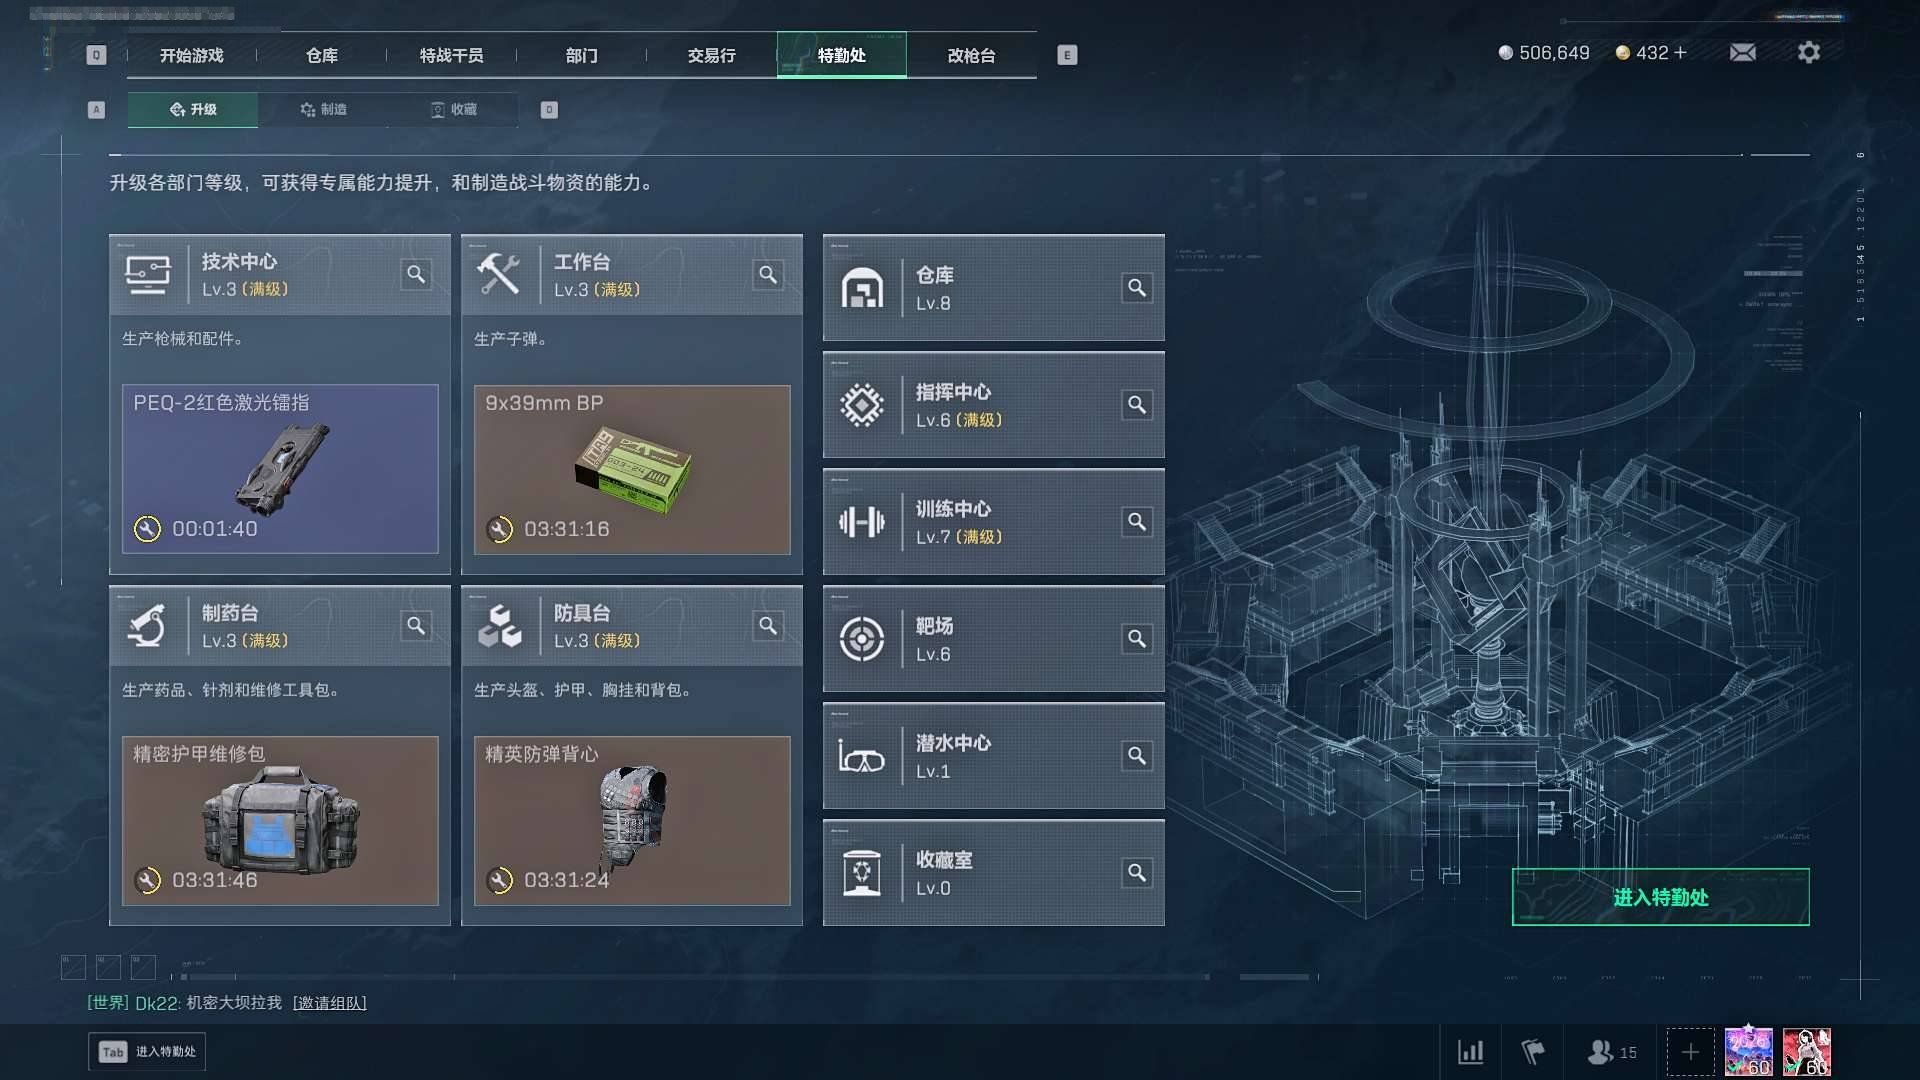1920x1080 pixels.
Task: Click the 进入特勤处 green button
Action: coord(1660,897)
